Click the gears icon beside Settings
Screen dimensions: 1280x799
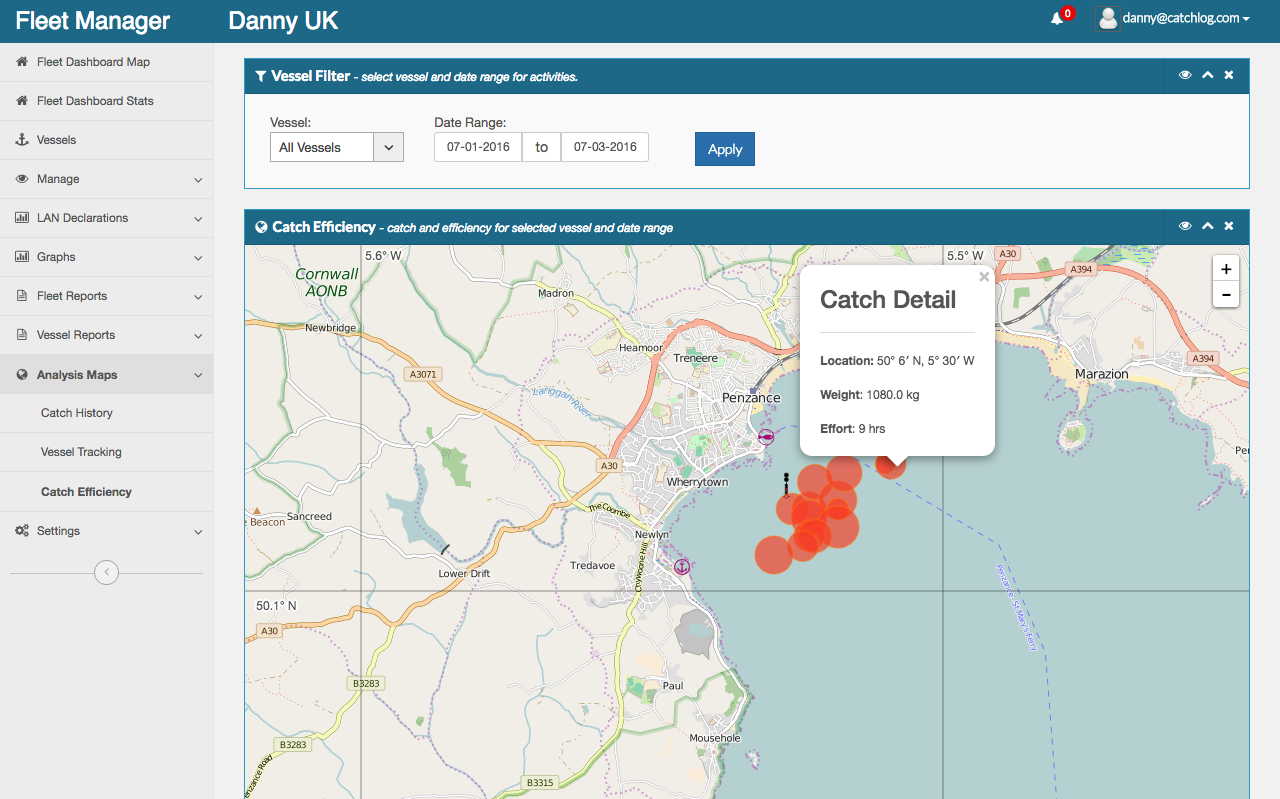22,531
